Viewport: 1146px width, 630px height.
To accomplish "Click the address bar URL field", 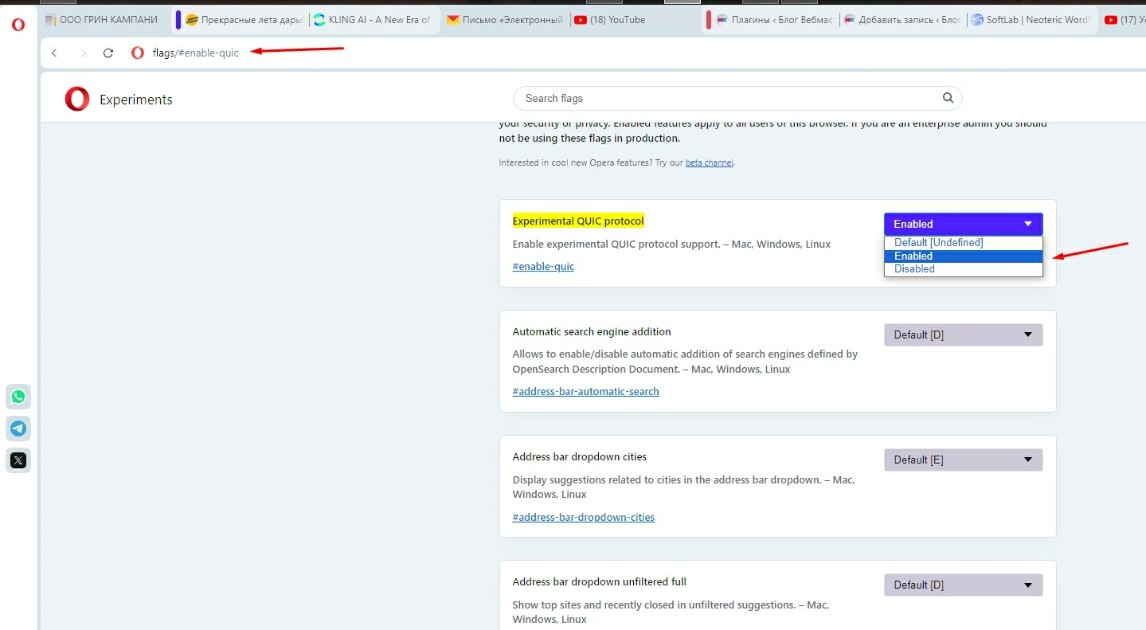I will [195, 53].
